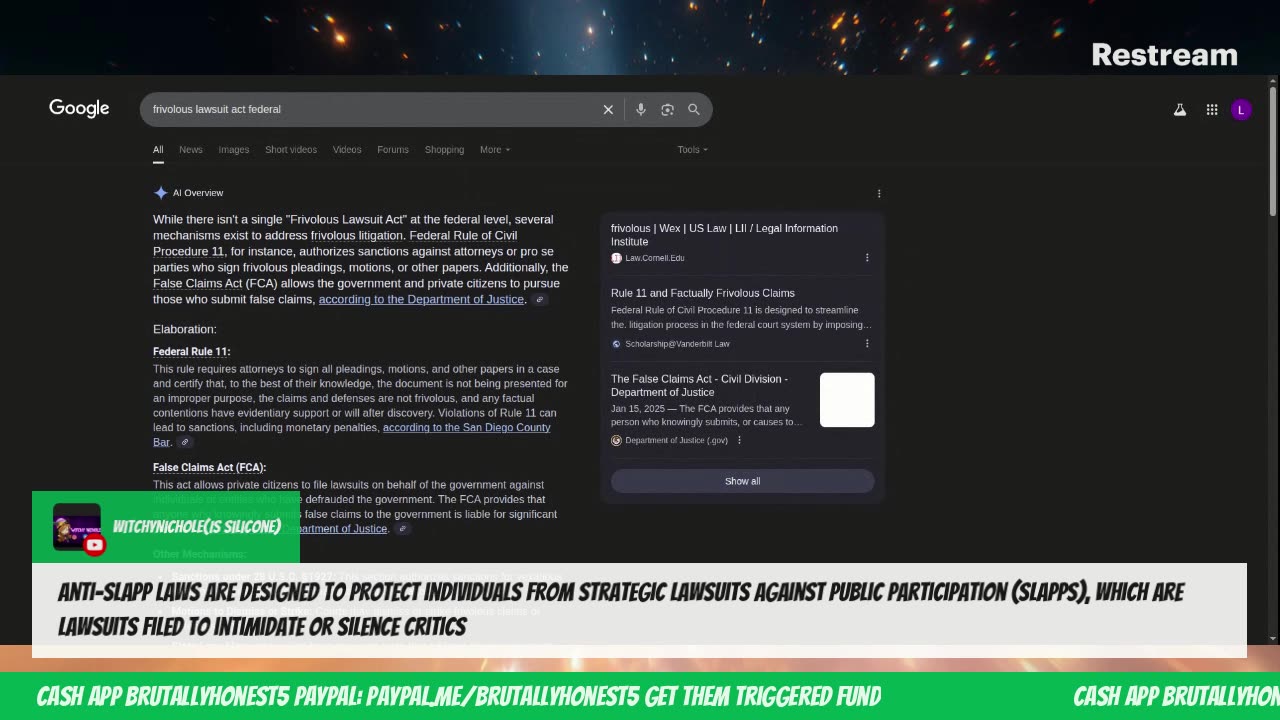This screenshot has height=720, width=1280.
Task: Expand the Tools dropdown
Action: tap(692, 150)
